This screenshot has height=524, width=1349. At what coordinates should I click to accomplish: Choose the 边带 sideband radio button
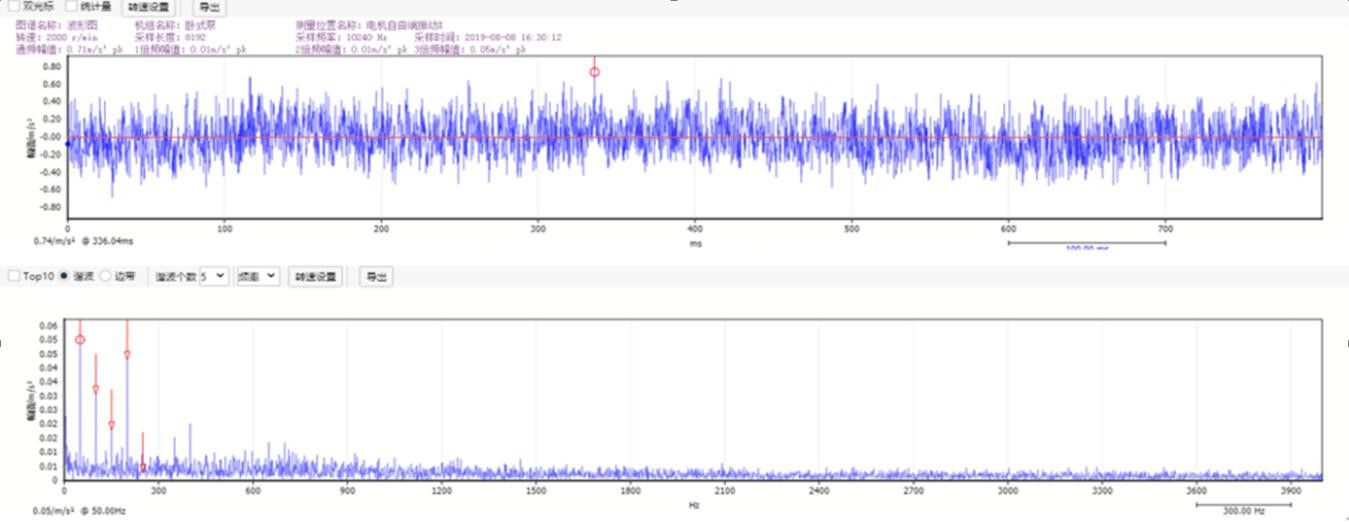106,276
